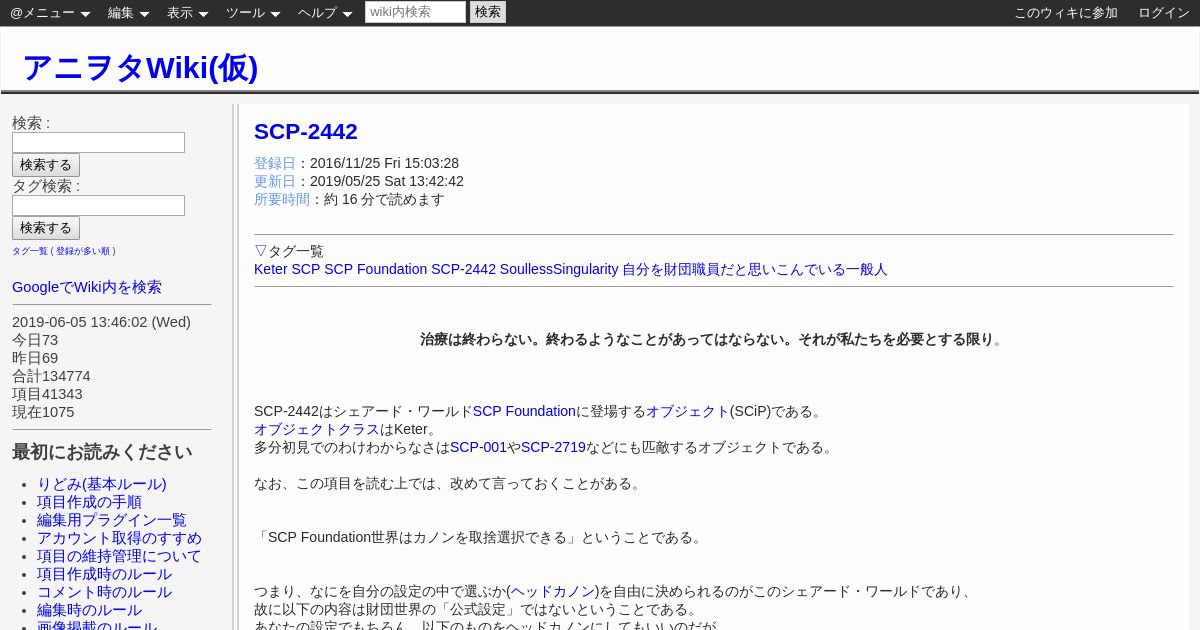The image size is (1200, 630).
Task: Click このウィキに参加 link
Action: [x=1066, y=13]
